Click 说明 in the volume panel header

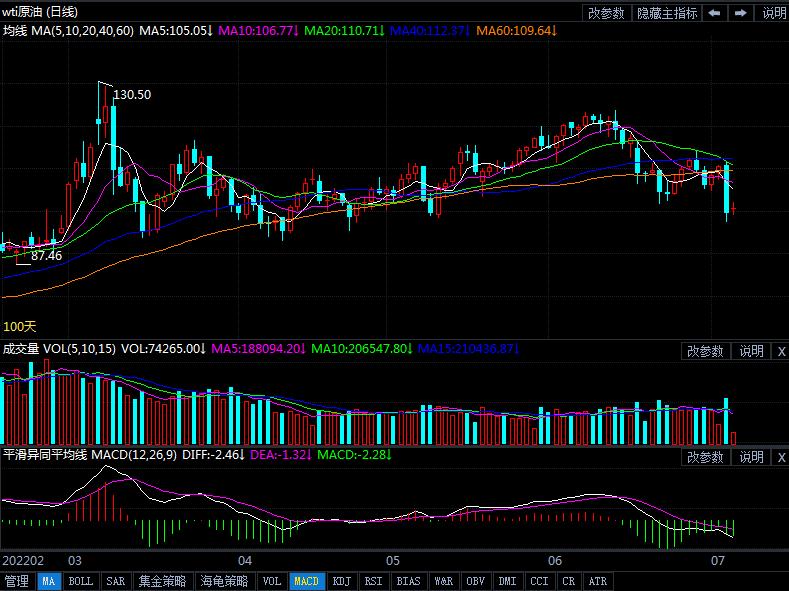click(x=751, y=351)
